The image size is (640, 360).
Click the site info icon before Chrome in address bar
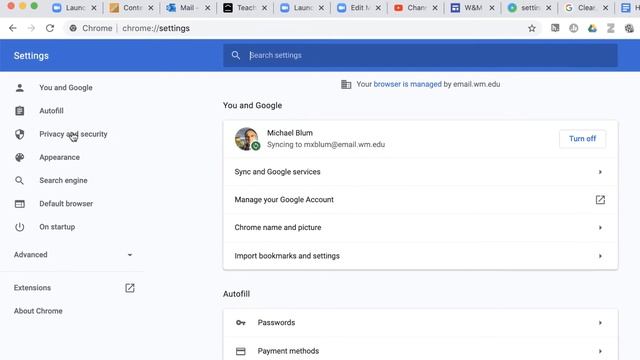pyautogui.click(x=73, y=28)
